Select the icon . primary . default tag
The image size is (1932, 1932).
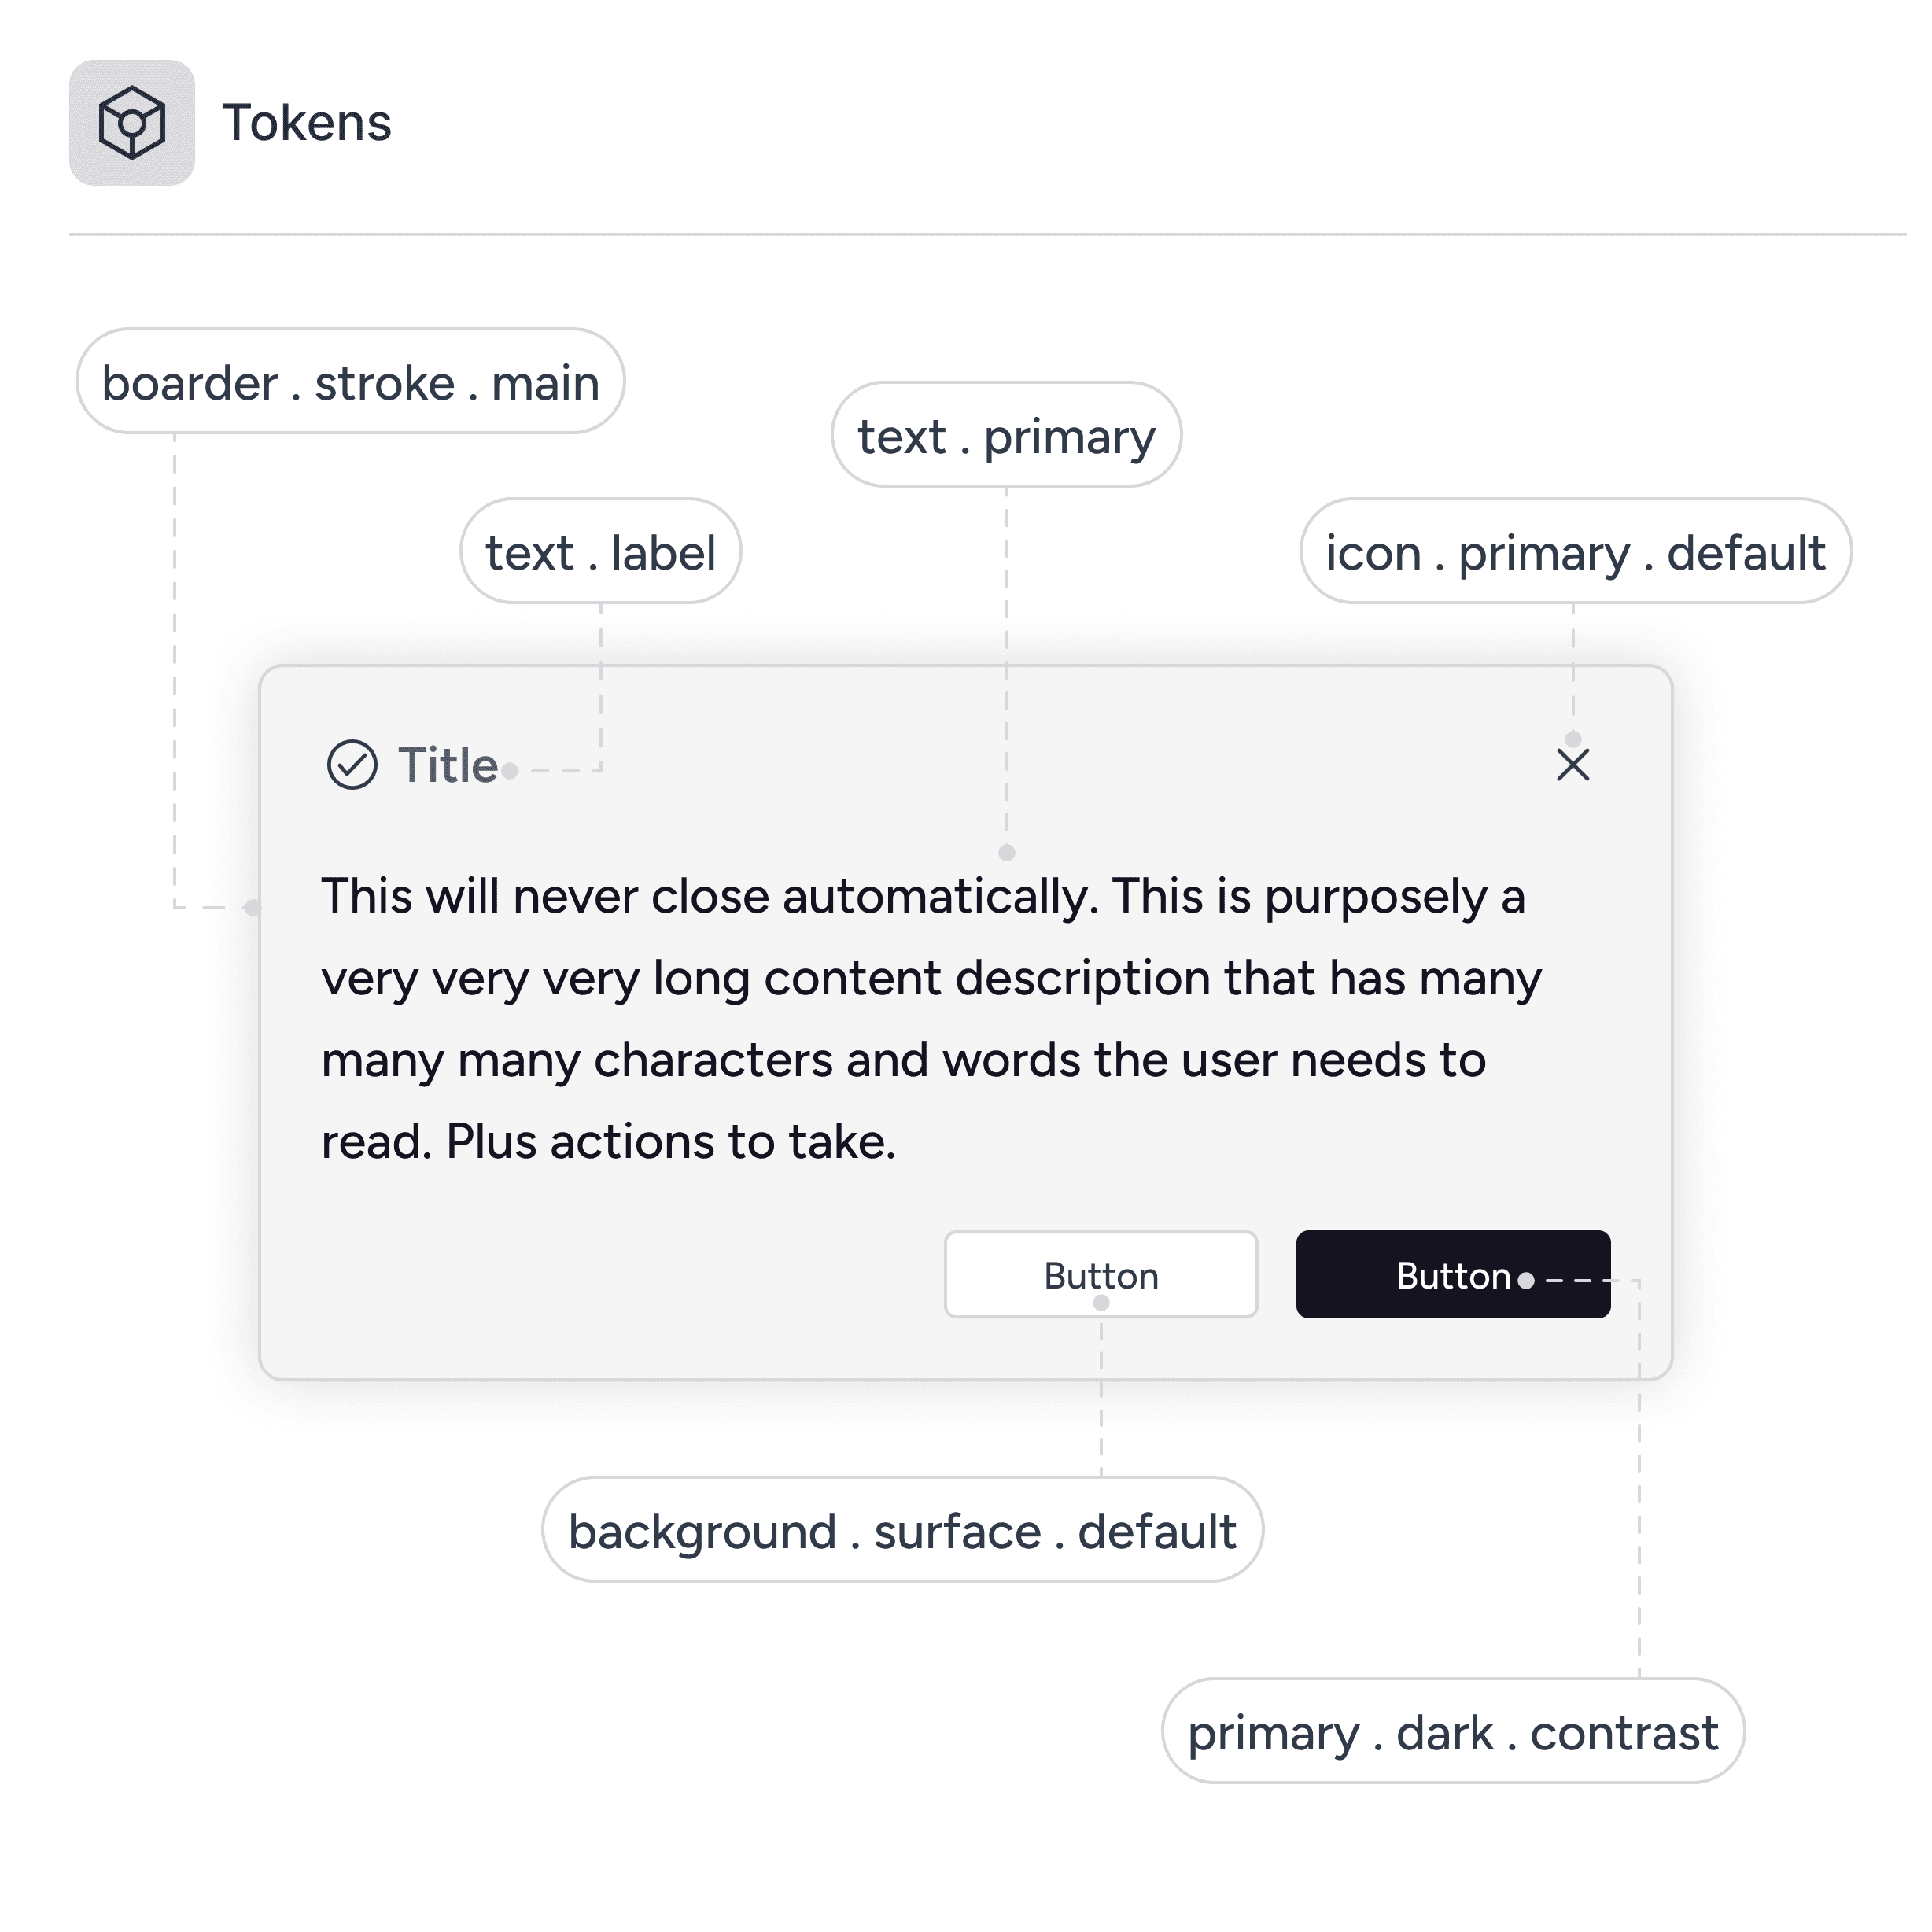(1575, 552)
